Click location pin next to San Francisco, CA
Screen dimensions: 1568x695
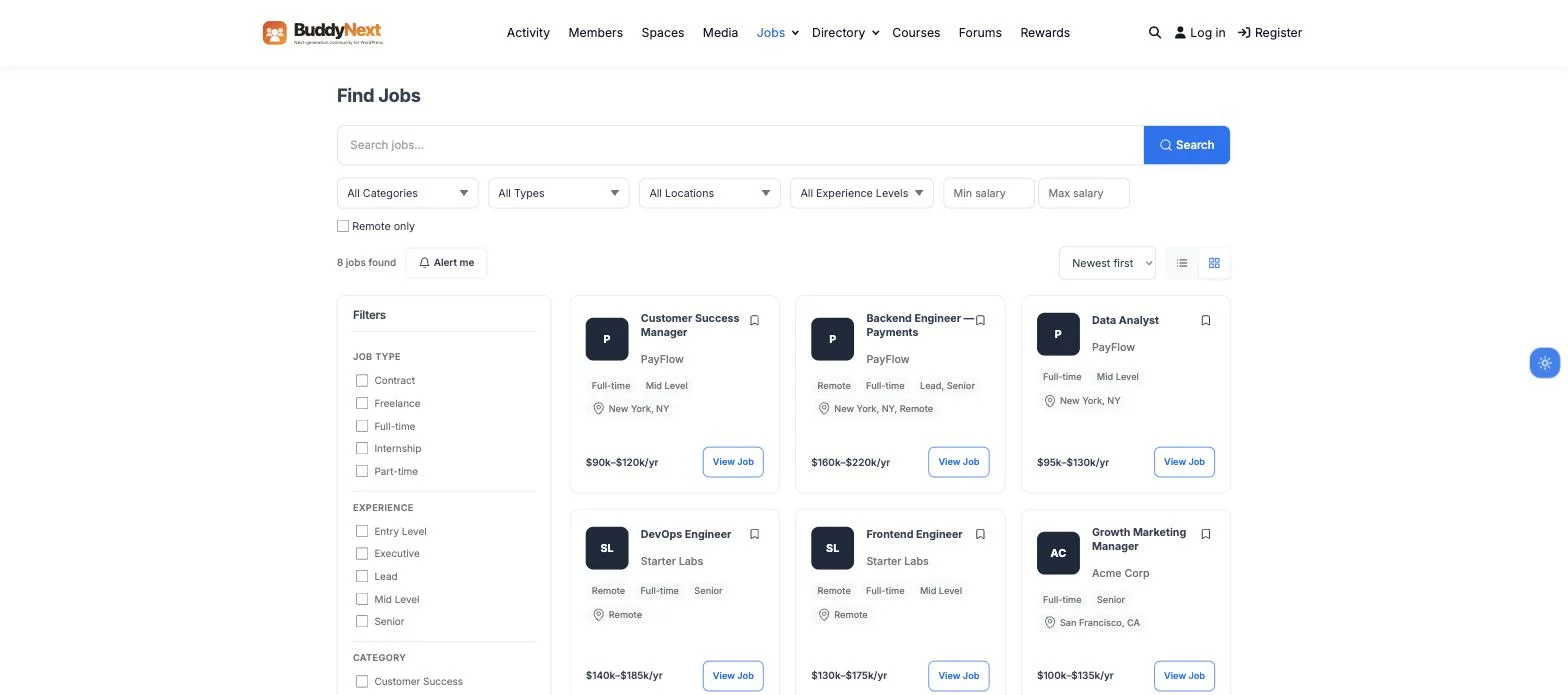1050,623
